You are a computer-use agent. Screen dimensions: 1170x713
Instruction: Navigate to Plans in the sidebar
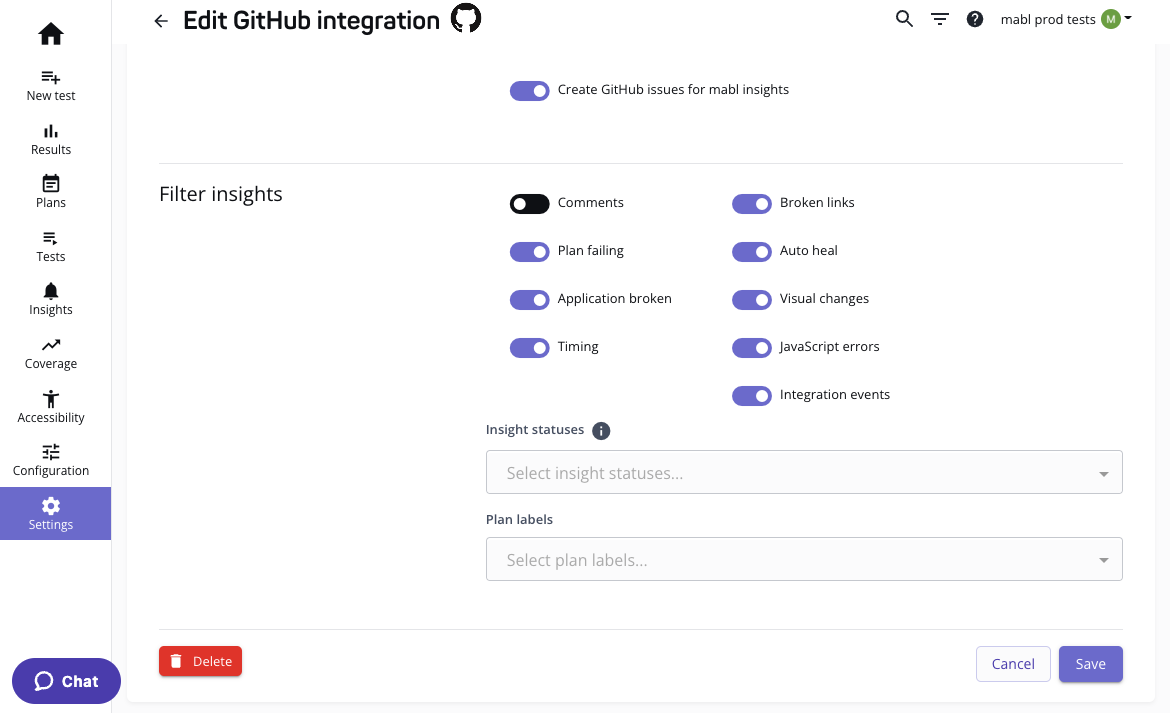click(51, 192)
